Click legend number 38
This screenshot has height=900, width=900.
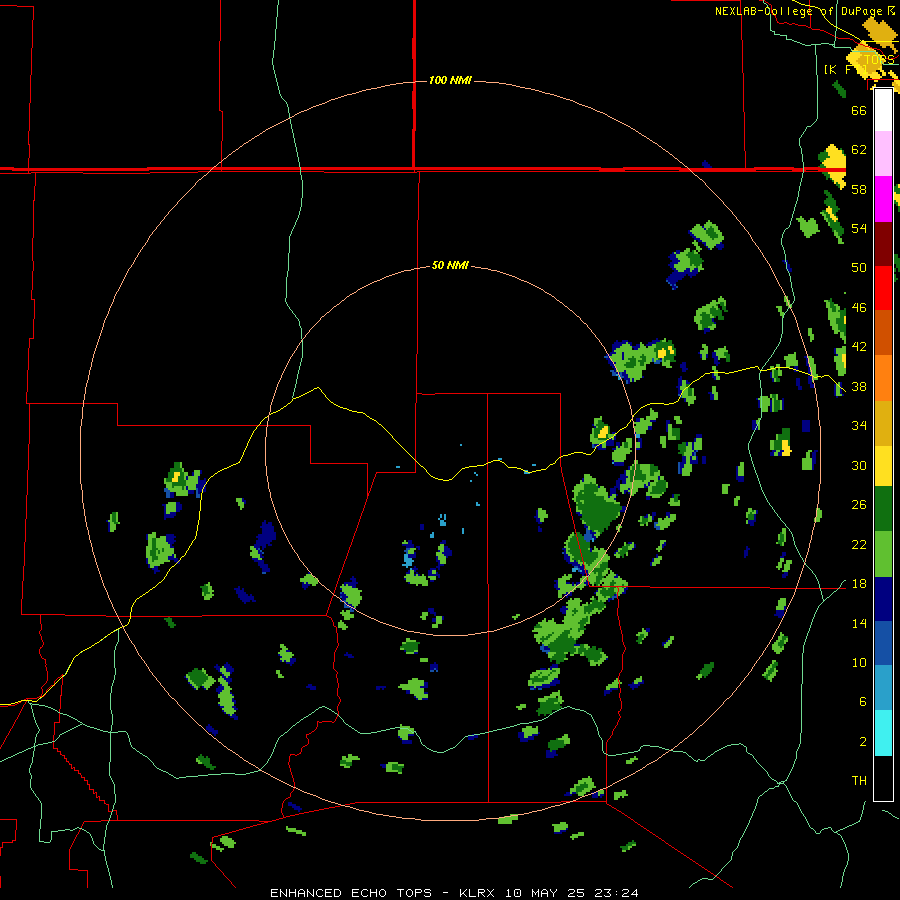pyautogui.click(x=859, y=387)
